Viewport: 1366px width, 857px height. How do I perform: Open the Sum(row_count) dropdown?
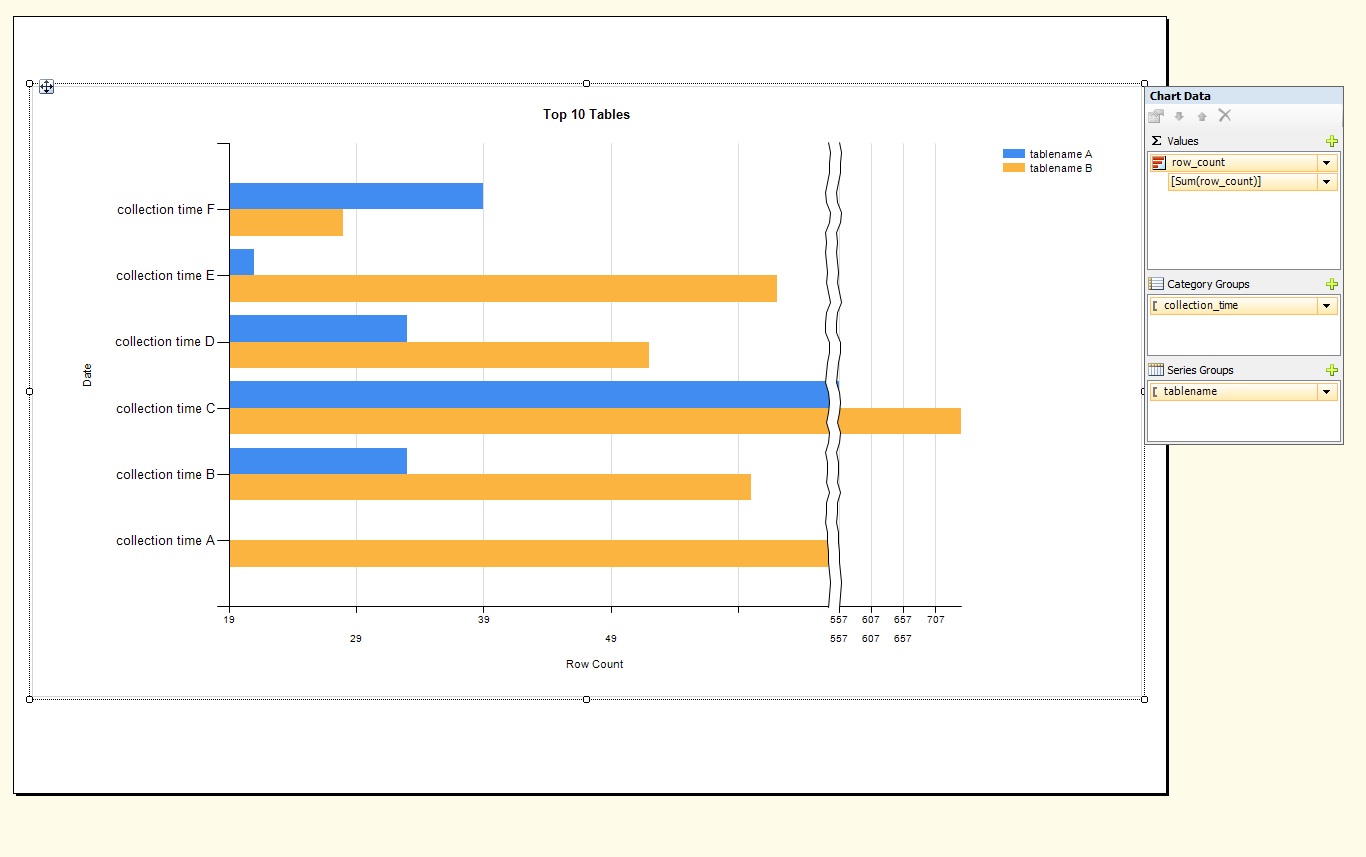point(1327,181)
